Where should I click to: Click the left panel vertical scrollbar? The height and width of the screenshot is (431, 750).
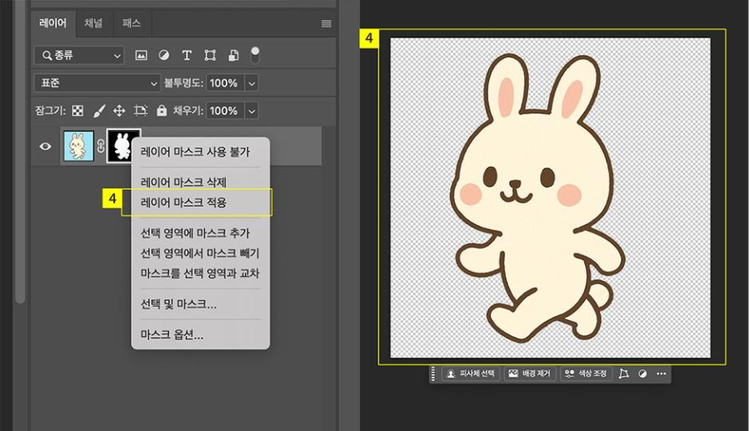coord(20,151)
